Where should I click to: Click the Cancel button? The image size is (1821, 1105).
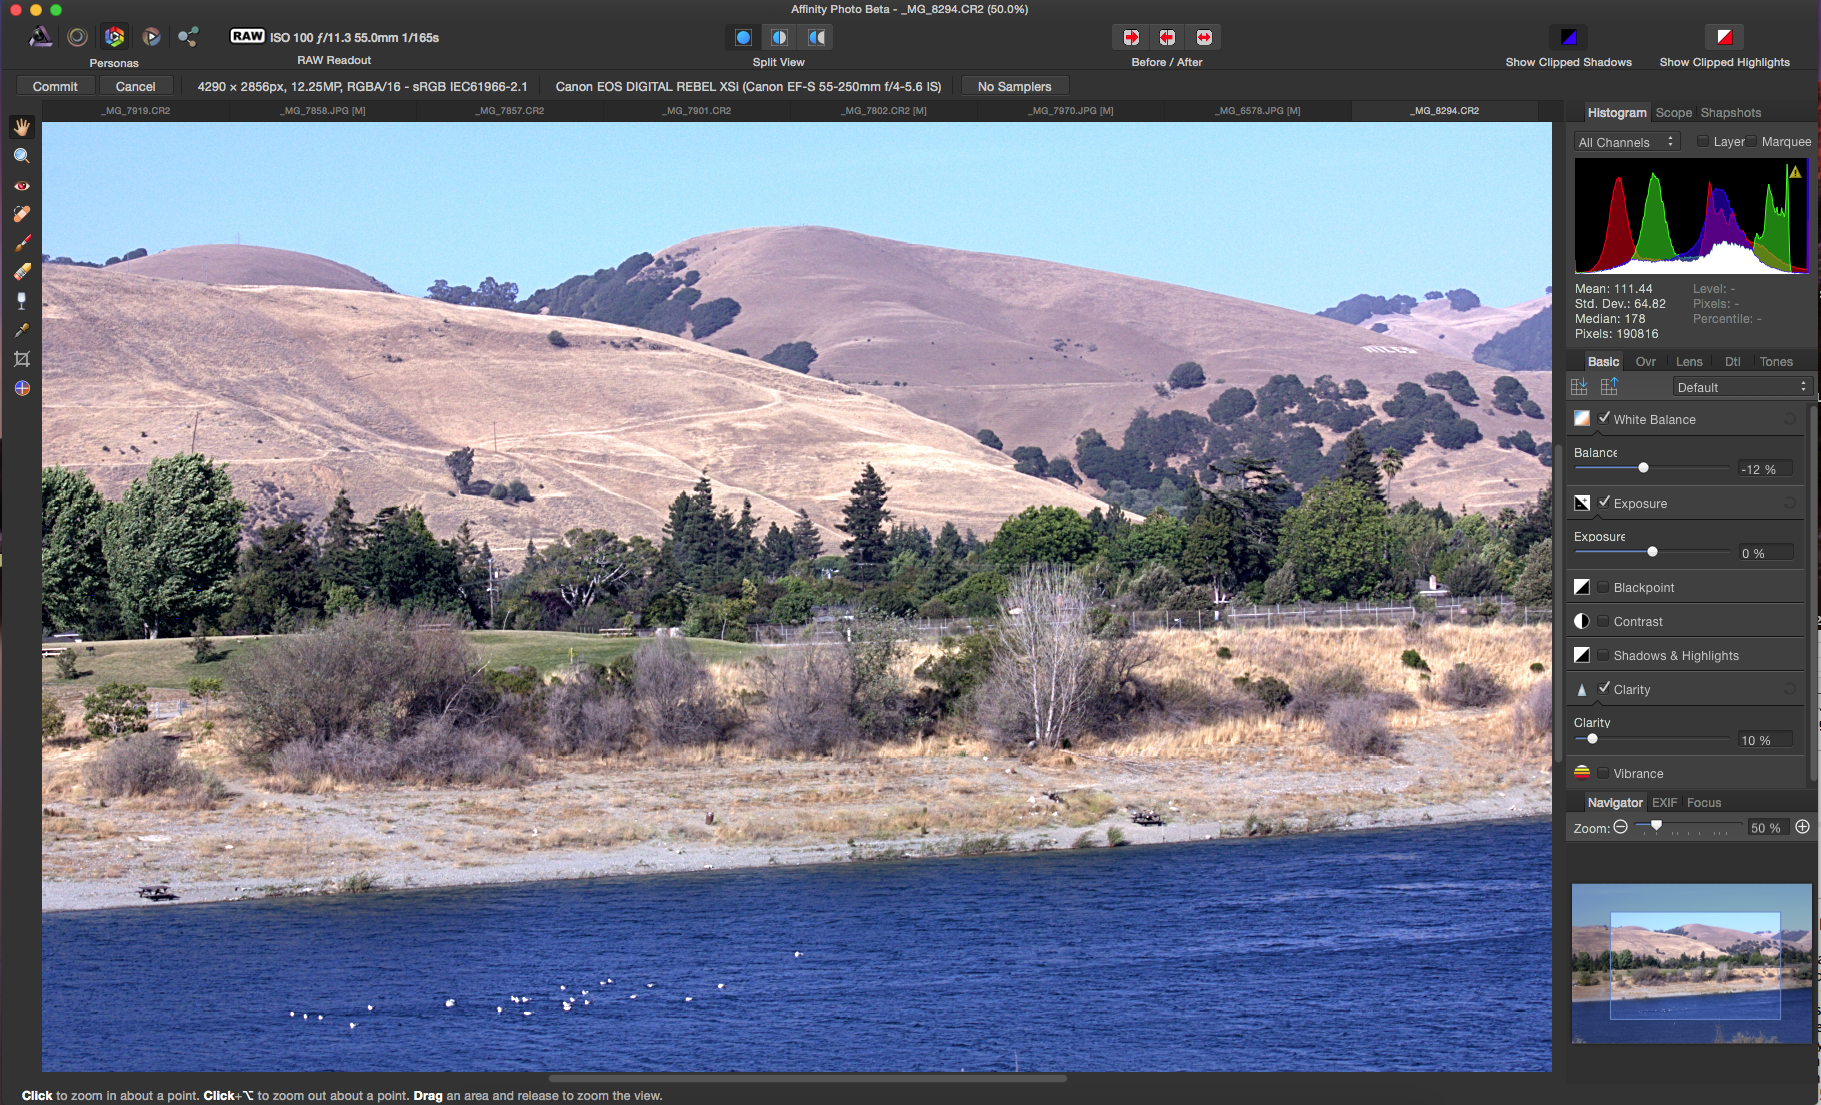[135, 87]
